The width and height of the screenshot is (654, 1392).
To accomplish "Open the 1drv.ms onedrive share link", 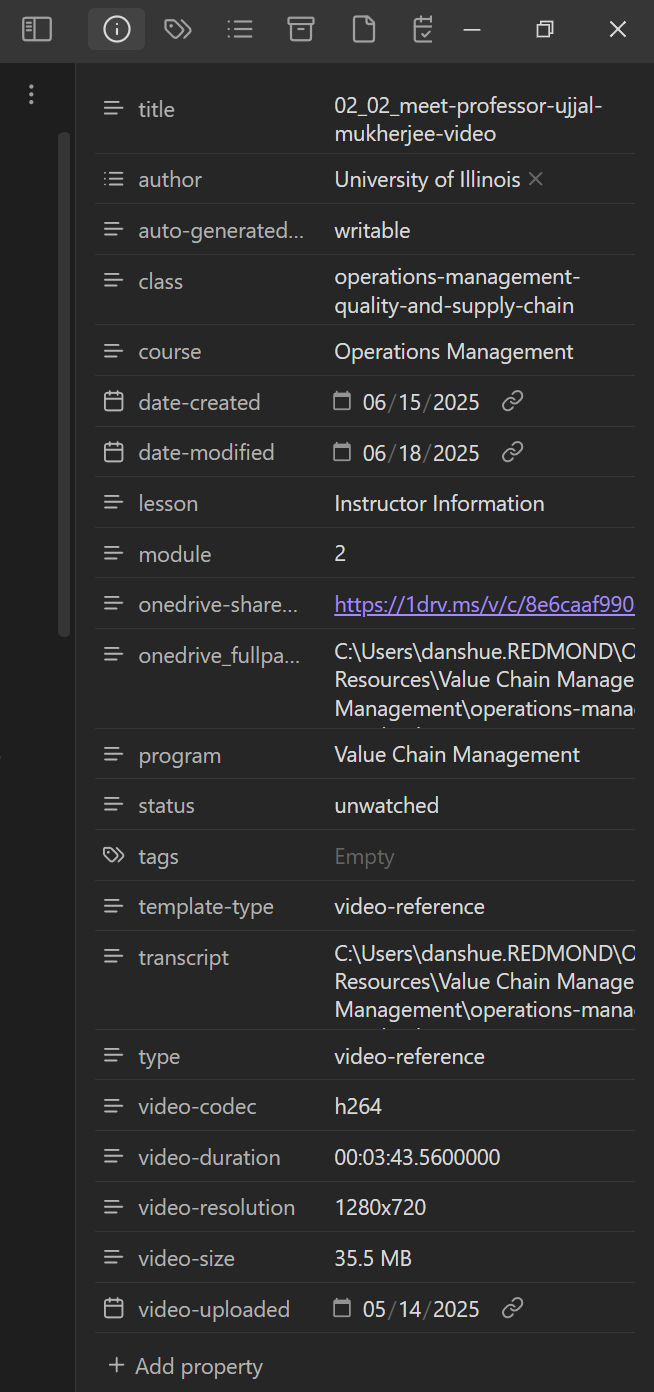I will (x=484, y=604).
